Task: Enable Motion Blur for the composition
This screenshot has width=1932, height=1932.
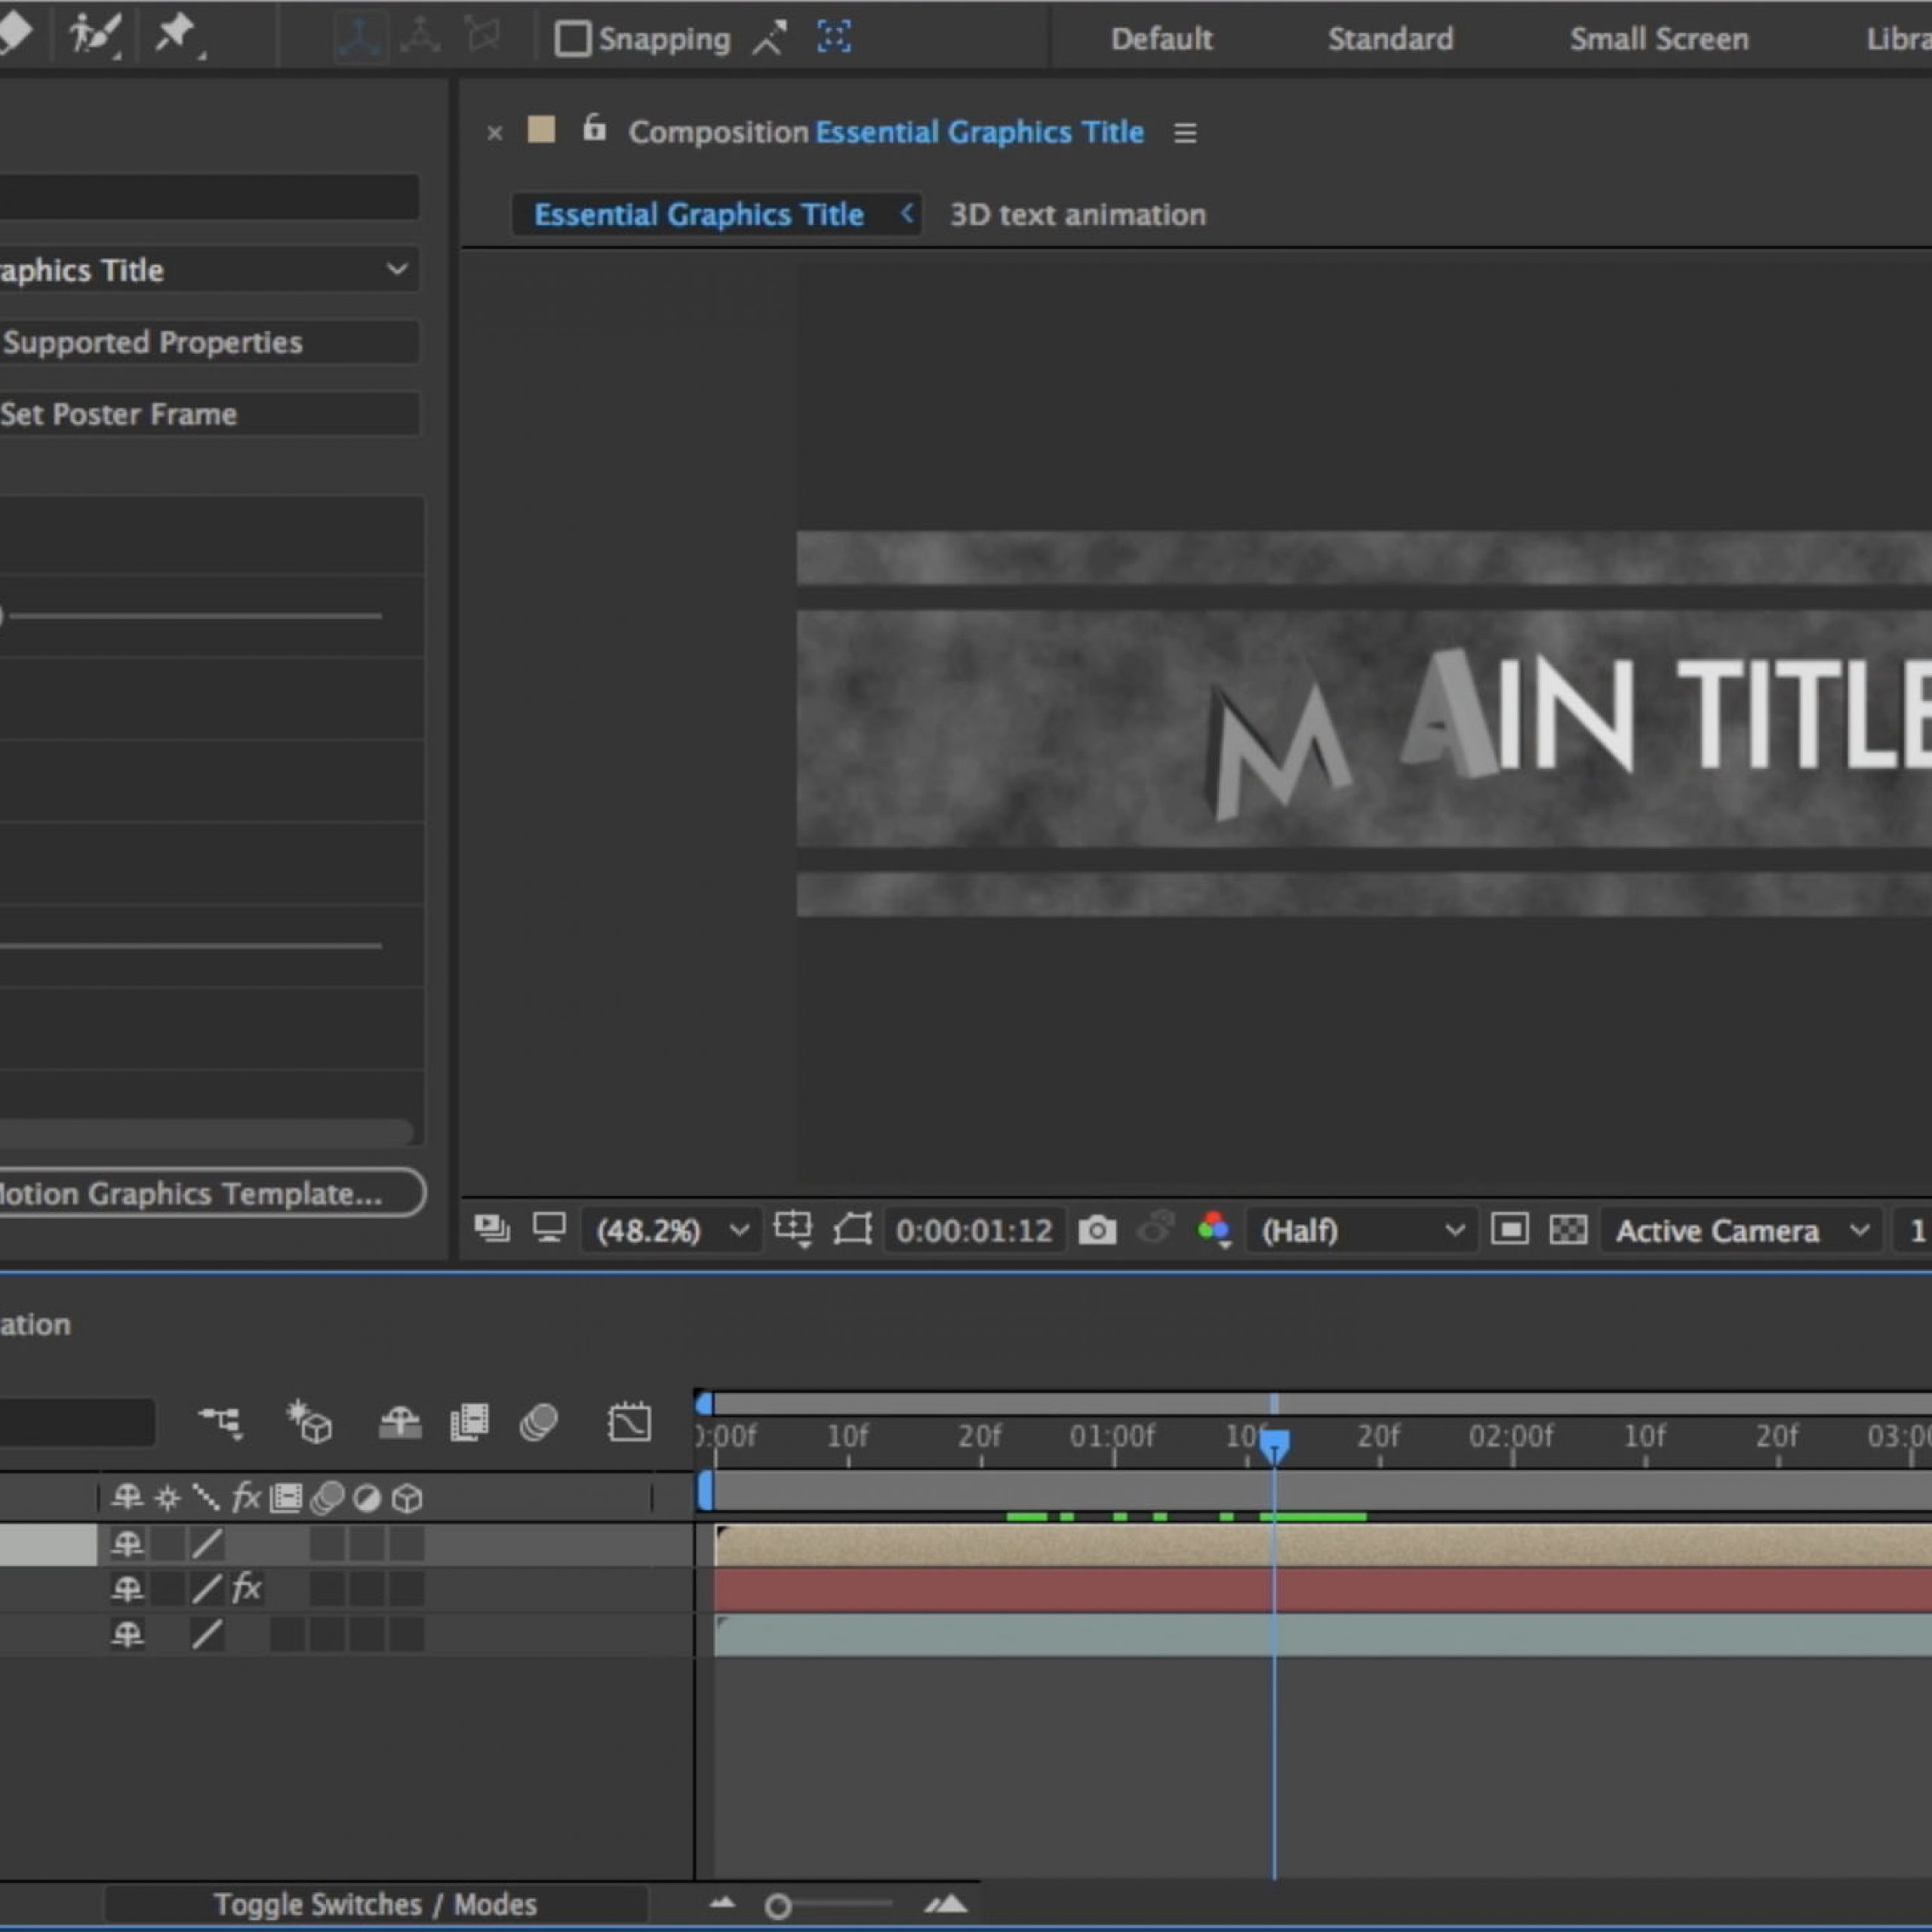Action: pyautogui.click(x=539, y=1422)
